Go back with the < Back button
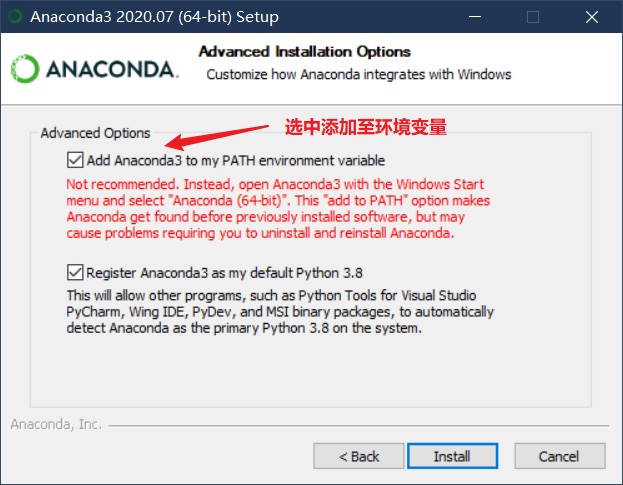The image size is (623, 485). click(359, 456)
